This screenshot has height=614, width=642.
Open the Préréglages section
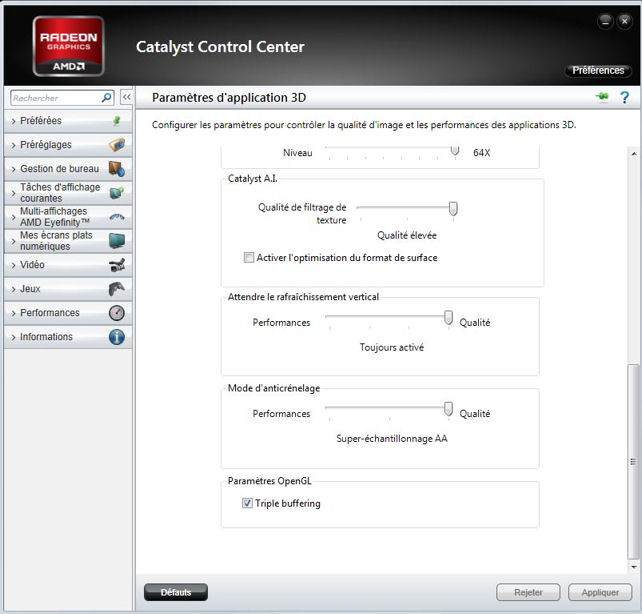[68, 145]
